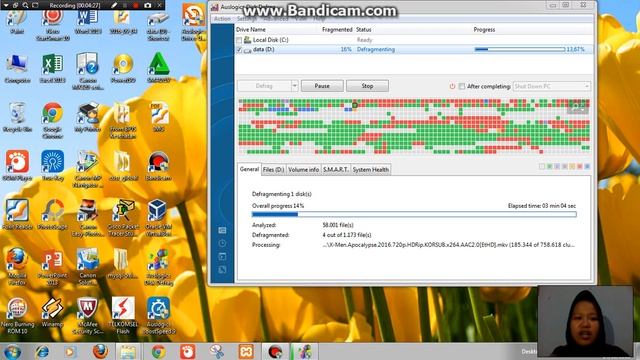This screenshot has height=360, width=640.
Task: Select the PowerDVD desktop shortcut
Action: pyautogui.click(x=123, y=68)
